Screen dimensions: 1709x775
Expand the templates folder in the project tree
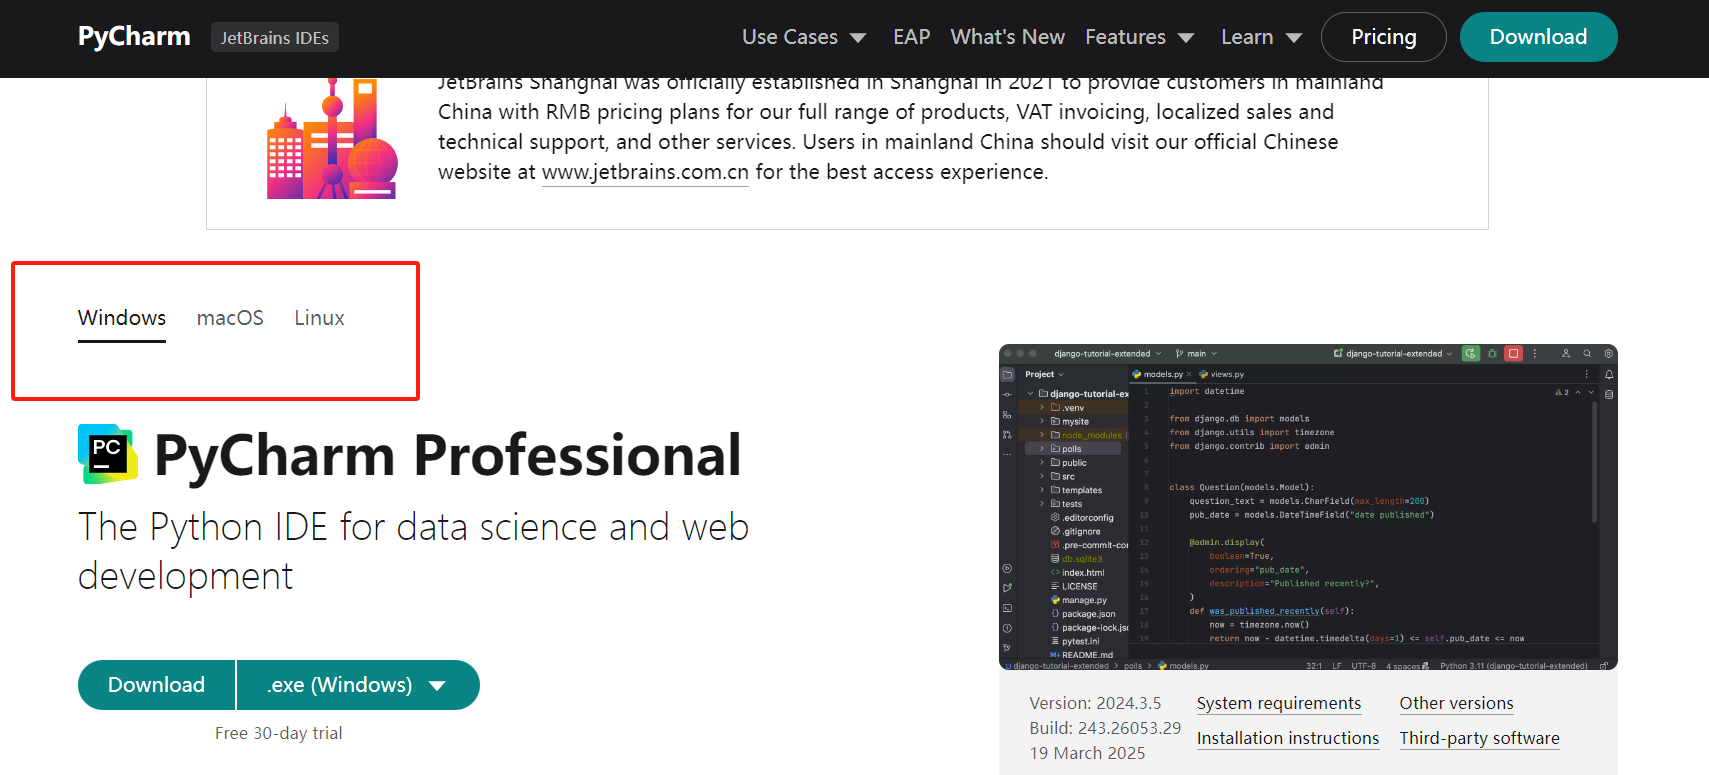coord(1042,490)
